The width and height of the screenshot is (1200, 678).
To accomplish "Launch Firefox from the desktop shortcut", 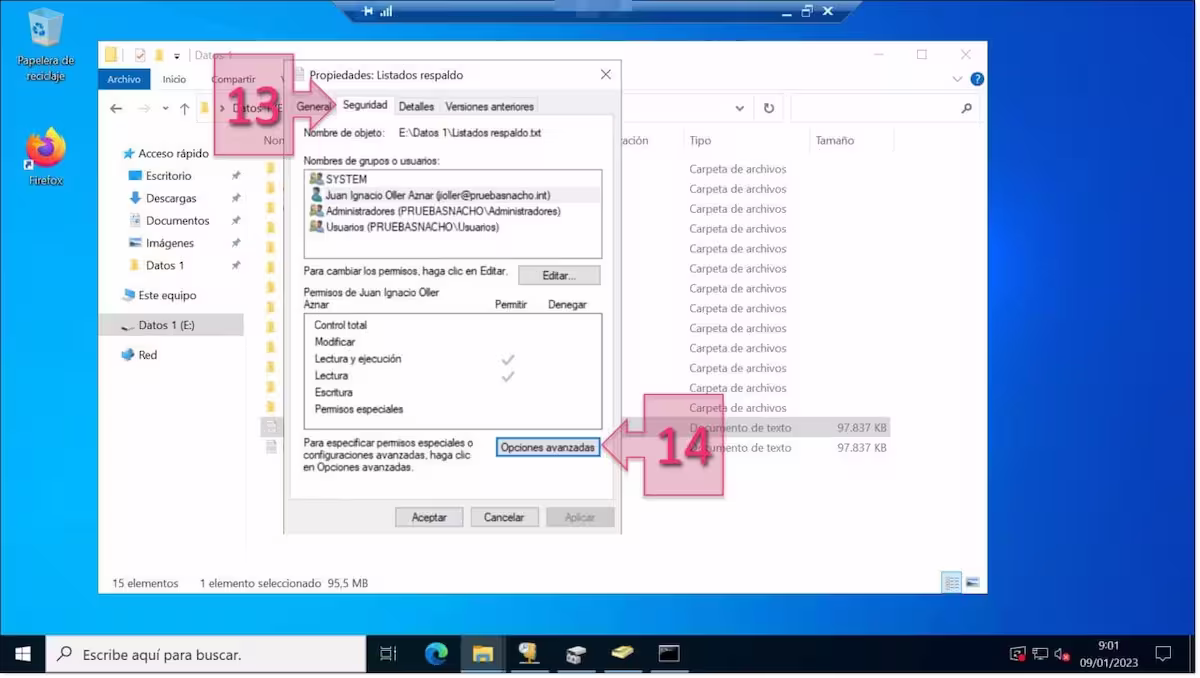I will coord(46,157).
